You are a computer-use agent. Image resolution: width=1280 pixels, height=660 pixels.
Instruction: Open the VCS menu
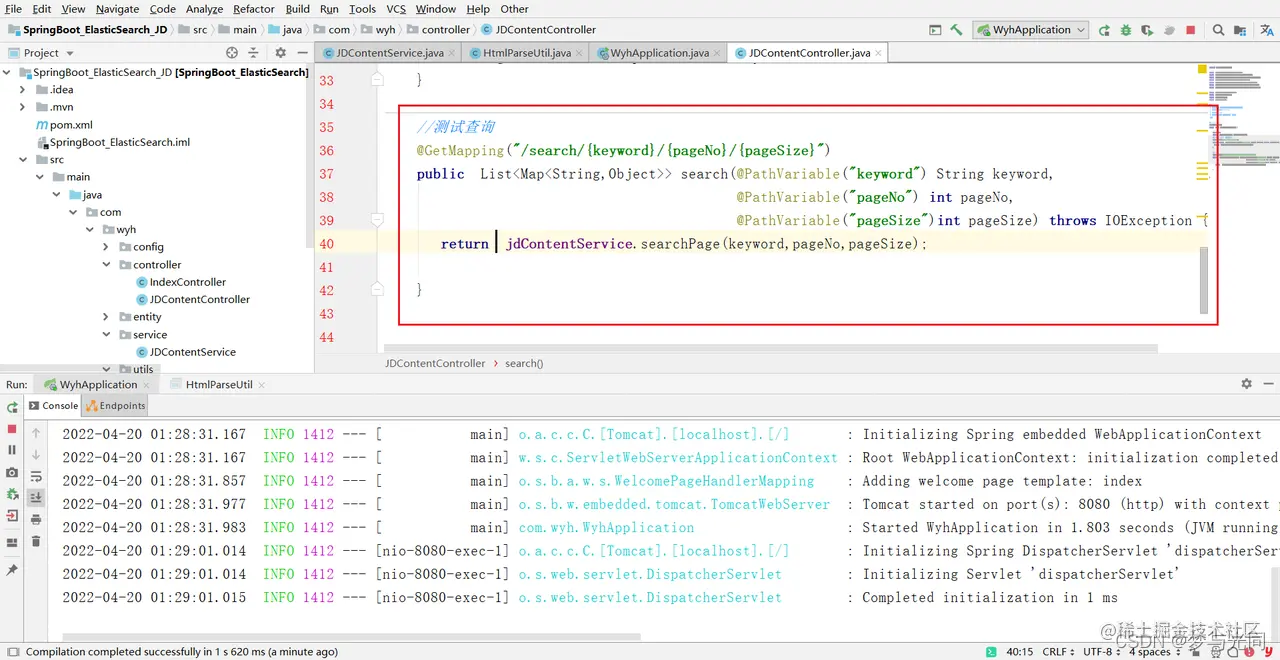click(x=396, y=9)
